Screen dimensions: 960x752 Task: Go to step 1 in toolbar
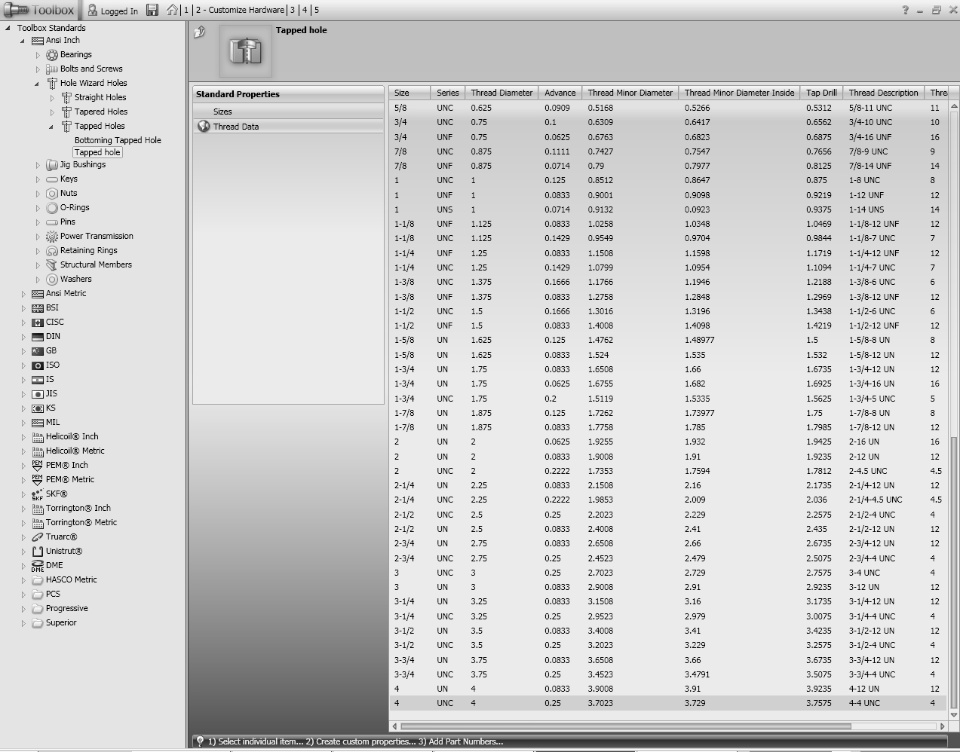pyautogui.click(x=186, y=10)
